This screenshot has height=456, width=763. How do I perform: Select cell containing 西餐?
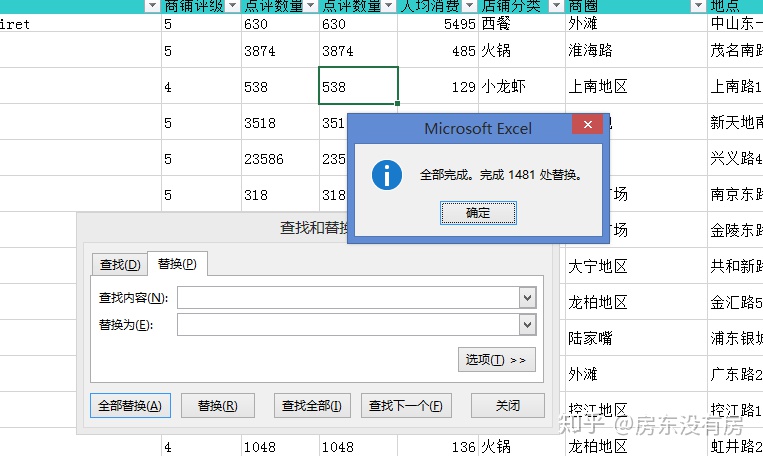click(x=522, y=23)
